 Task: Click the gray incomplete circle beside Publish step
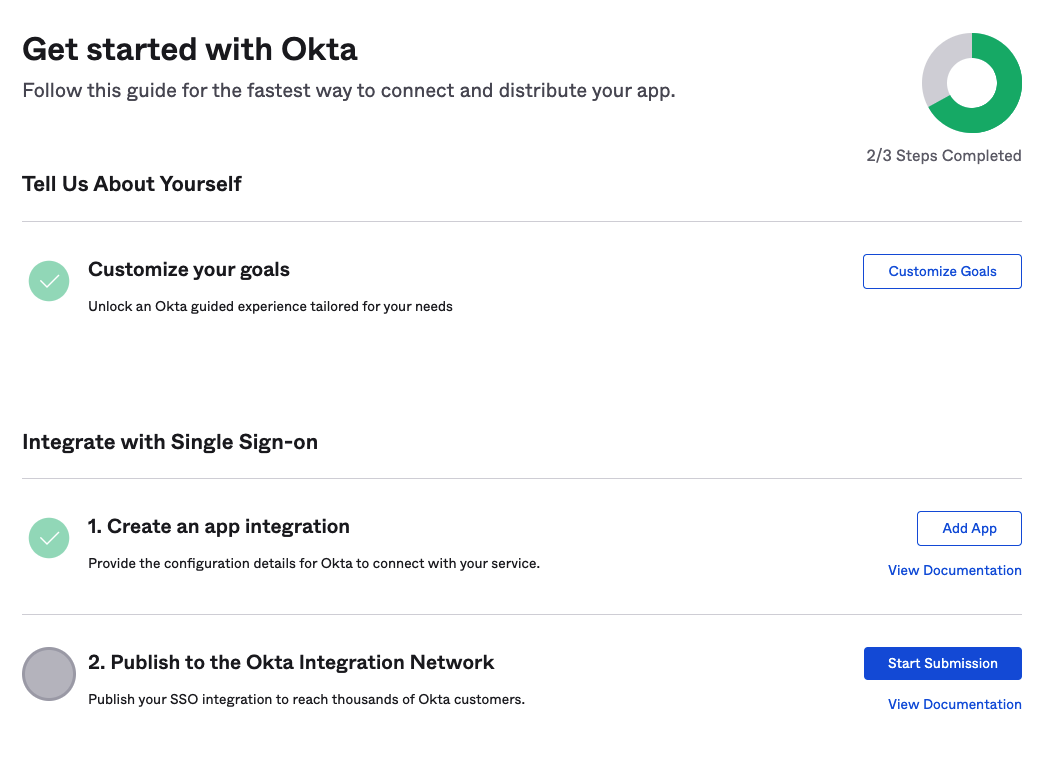[x=49, y=673]
